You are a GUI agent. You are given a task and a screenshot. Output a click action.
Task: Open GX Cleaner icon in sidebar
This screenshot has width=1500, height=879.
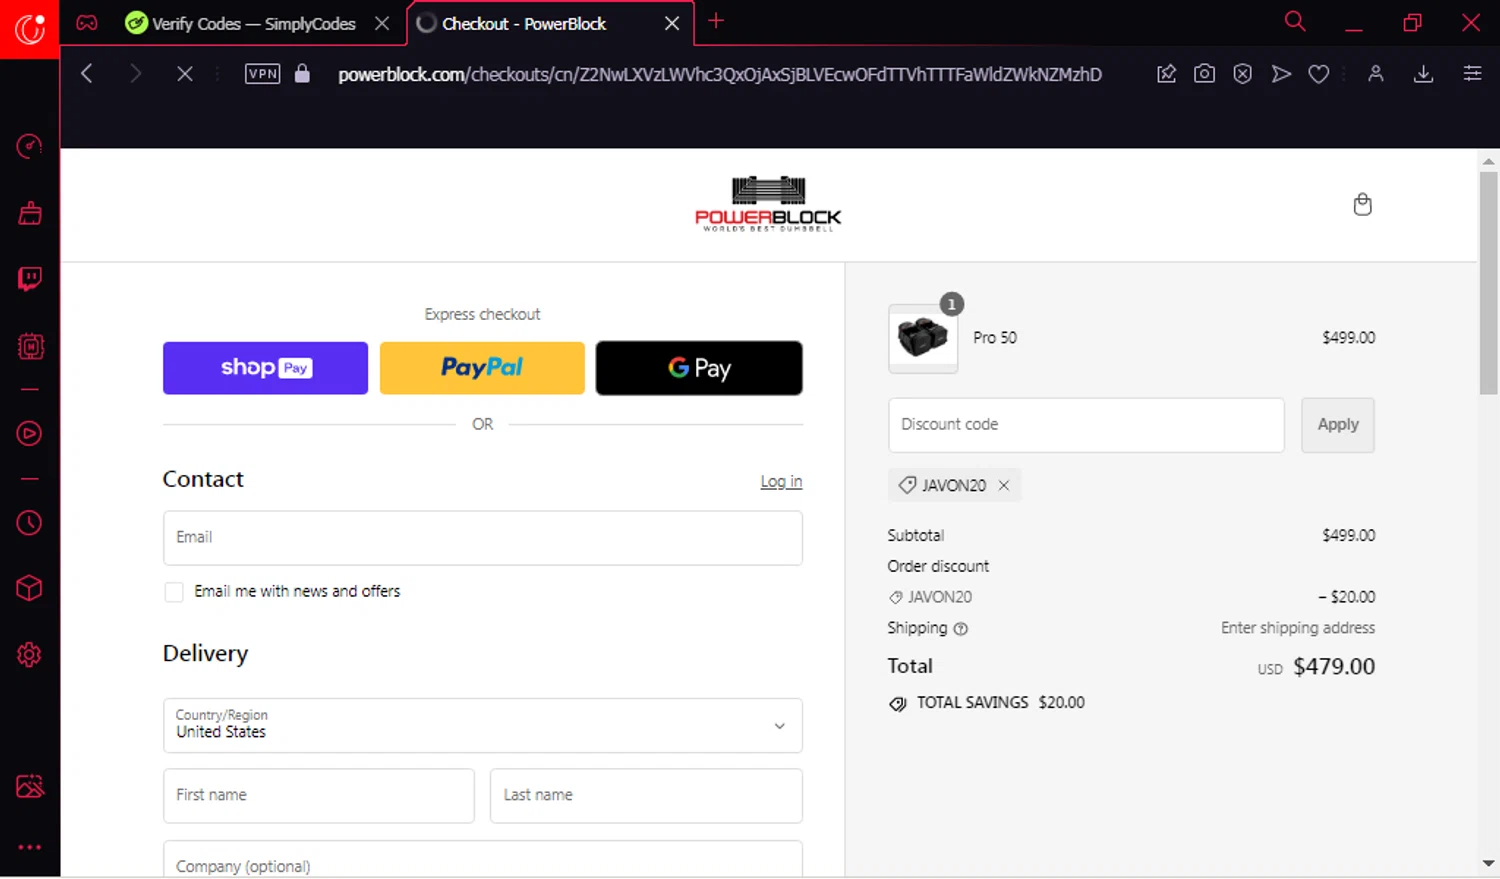pyautogui.click(x=29, y=213)
